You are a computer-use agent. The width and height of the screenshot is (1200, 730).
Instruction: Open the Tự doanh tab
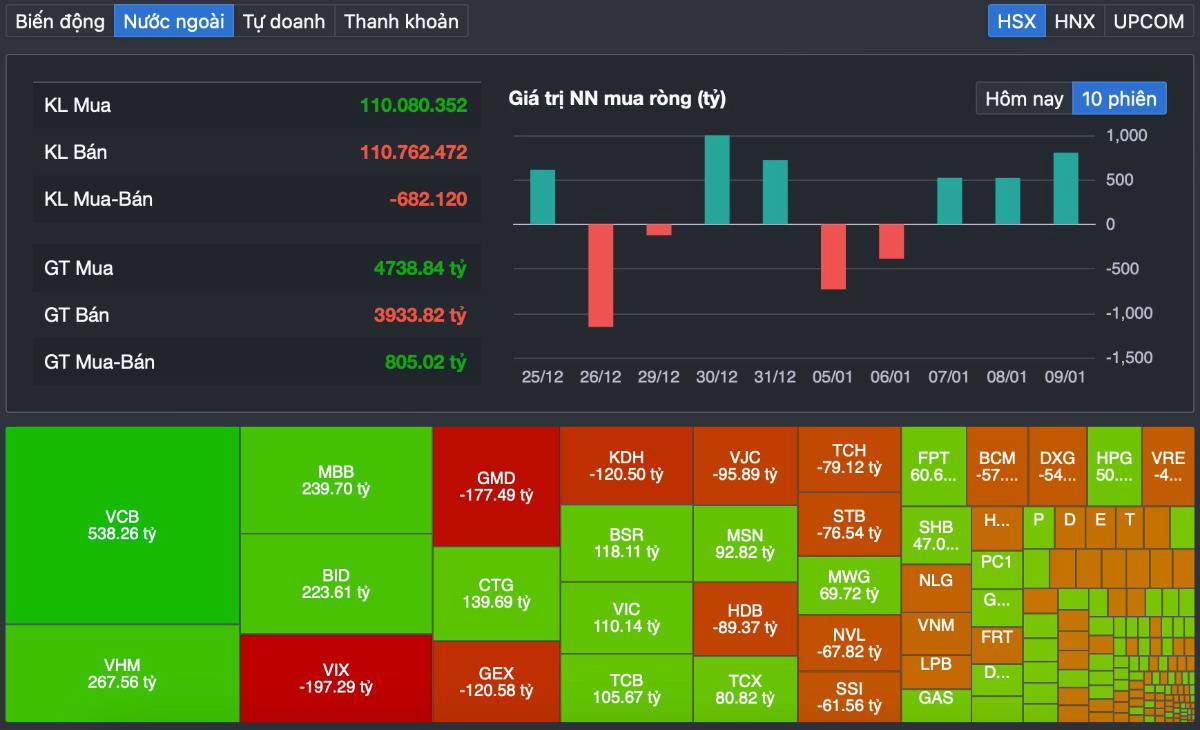pyautogui.click(x=284, y=21)
